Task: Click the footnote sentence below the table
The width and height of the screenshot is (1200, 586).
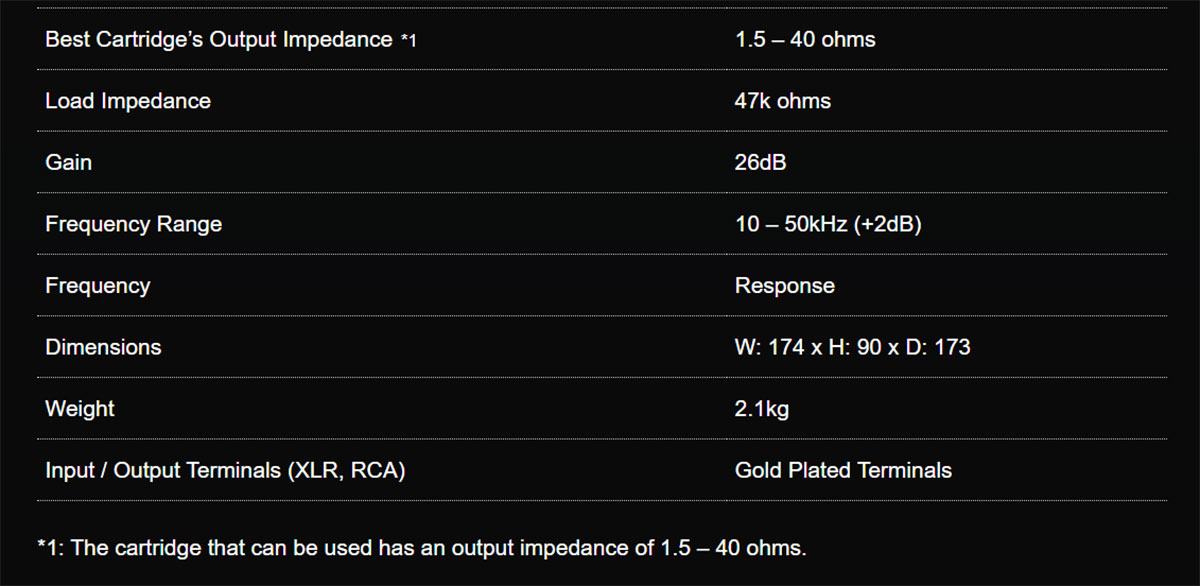Action: (x=421, y=548)
